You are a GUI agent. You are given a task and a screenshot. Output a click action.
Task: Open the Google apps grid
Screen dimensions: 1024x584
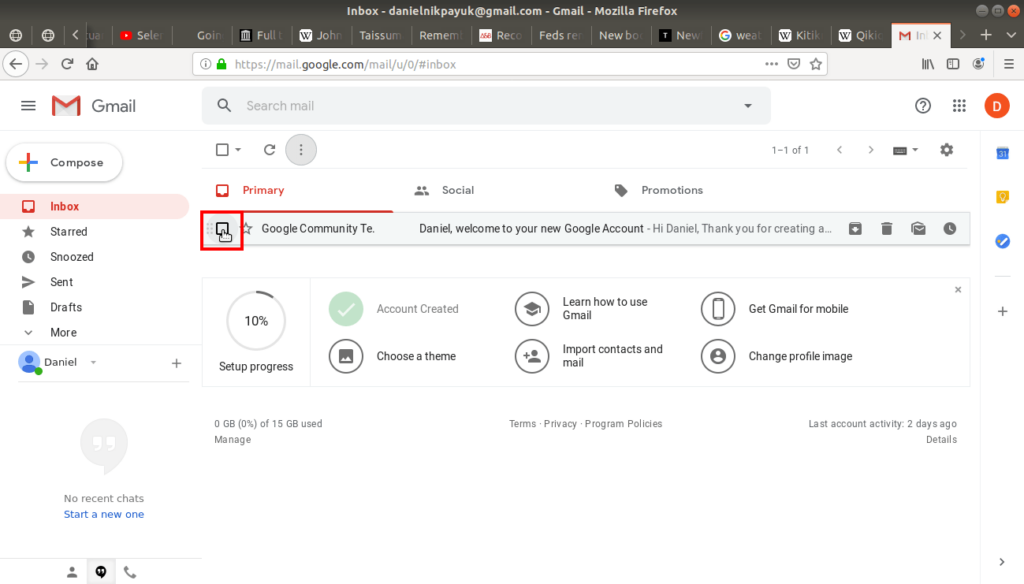pyautogui.click(x=959, y=106)
